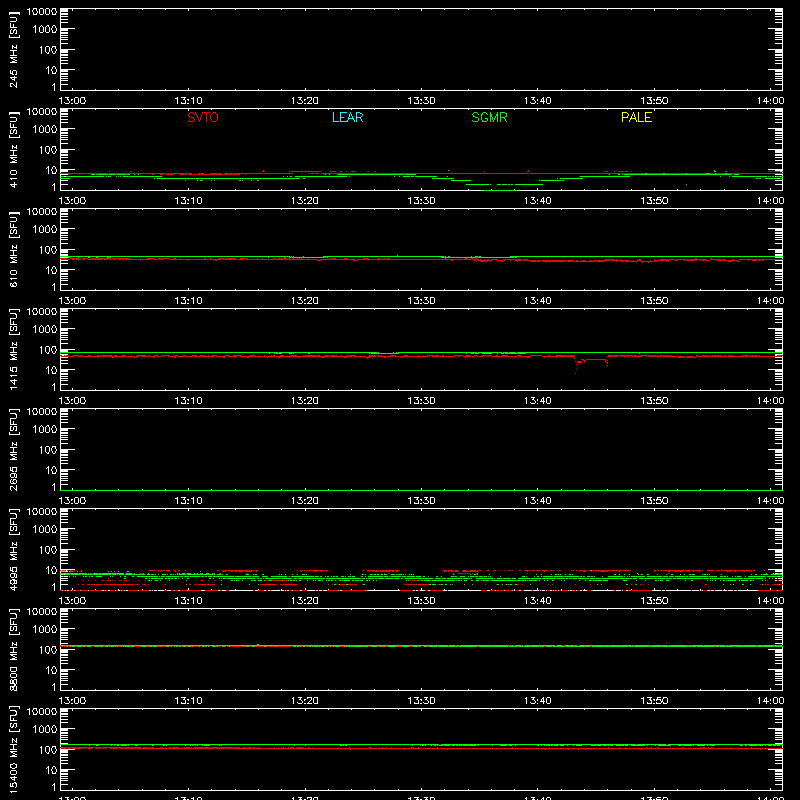Viewport: 800px width, 800px height.
Task: Click the 10000 y-axis label of 245 MHz panel
Action: coord(42,12)
